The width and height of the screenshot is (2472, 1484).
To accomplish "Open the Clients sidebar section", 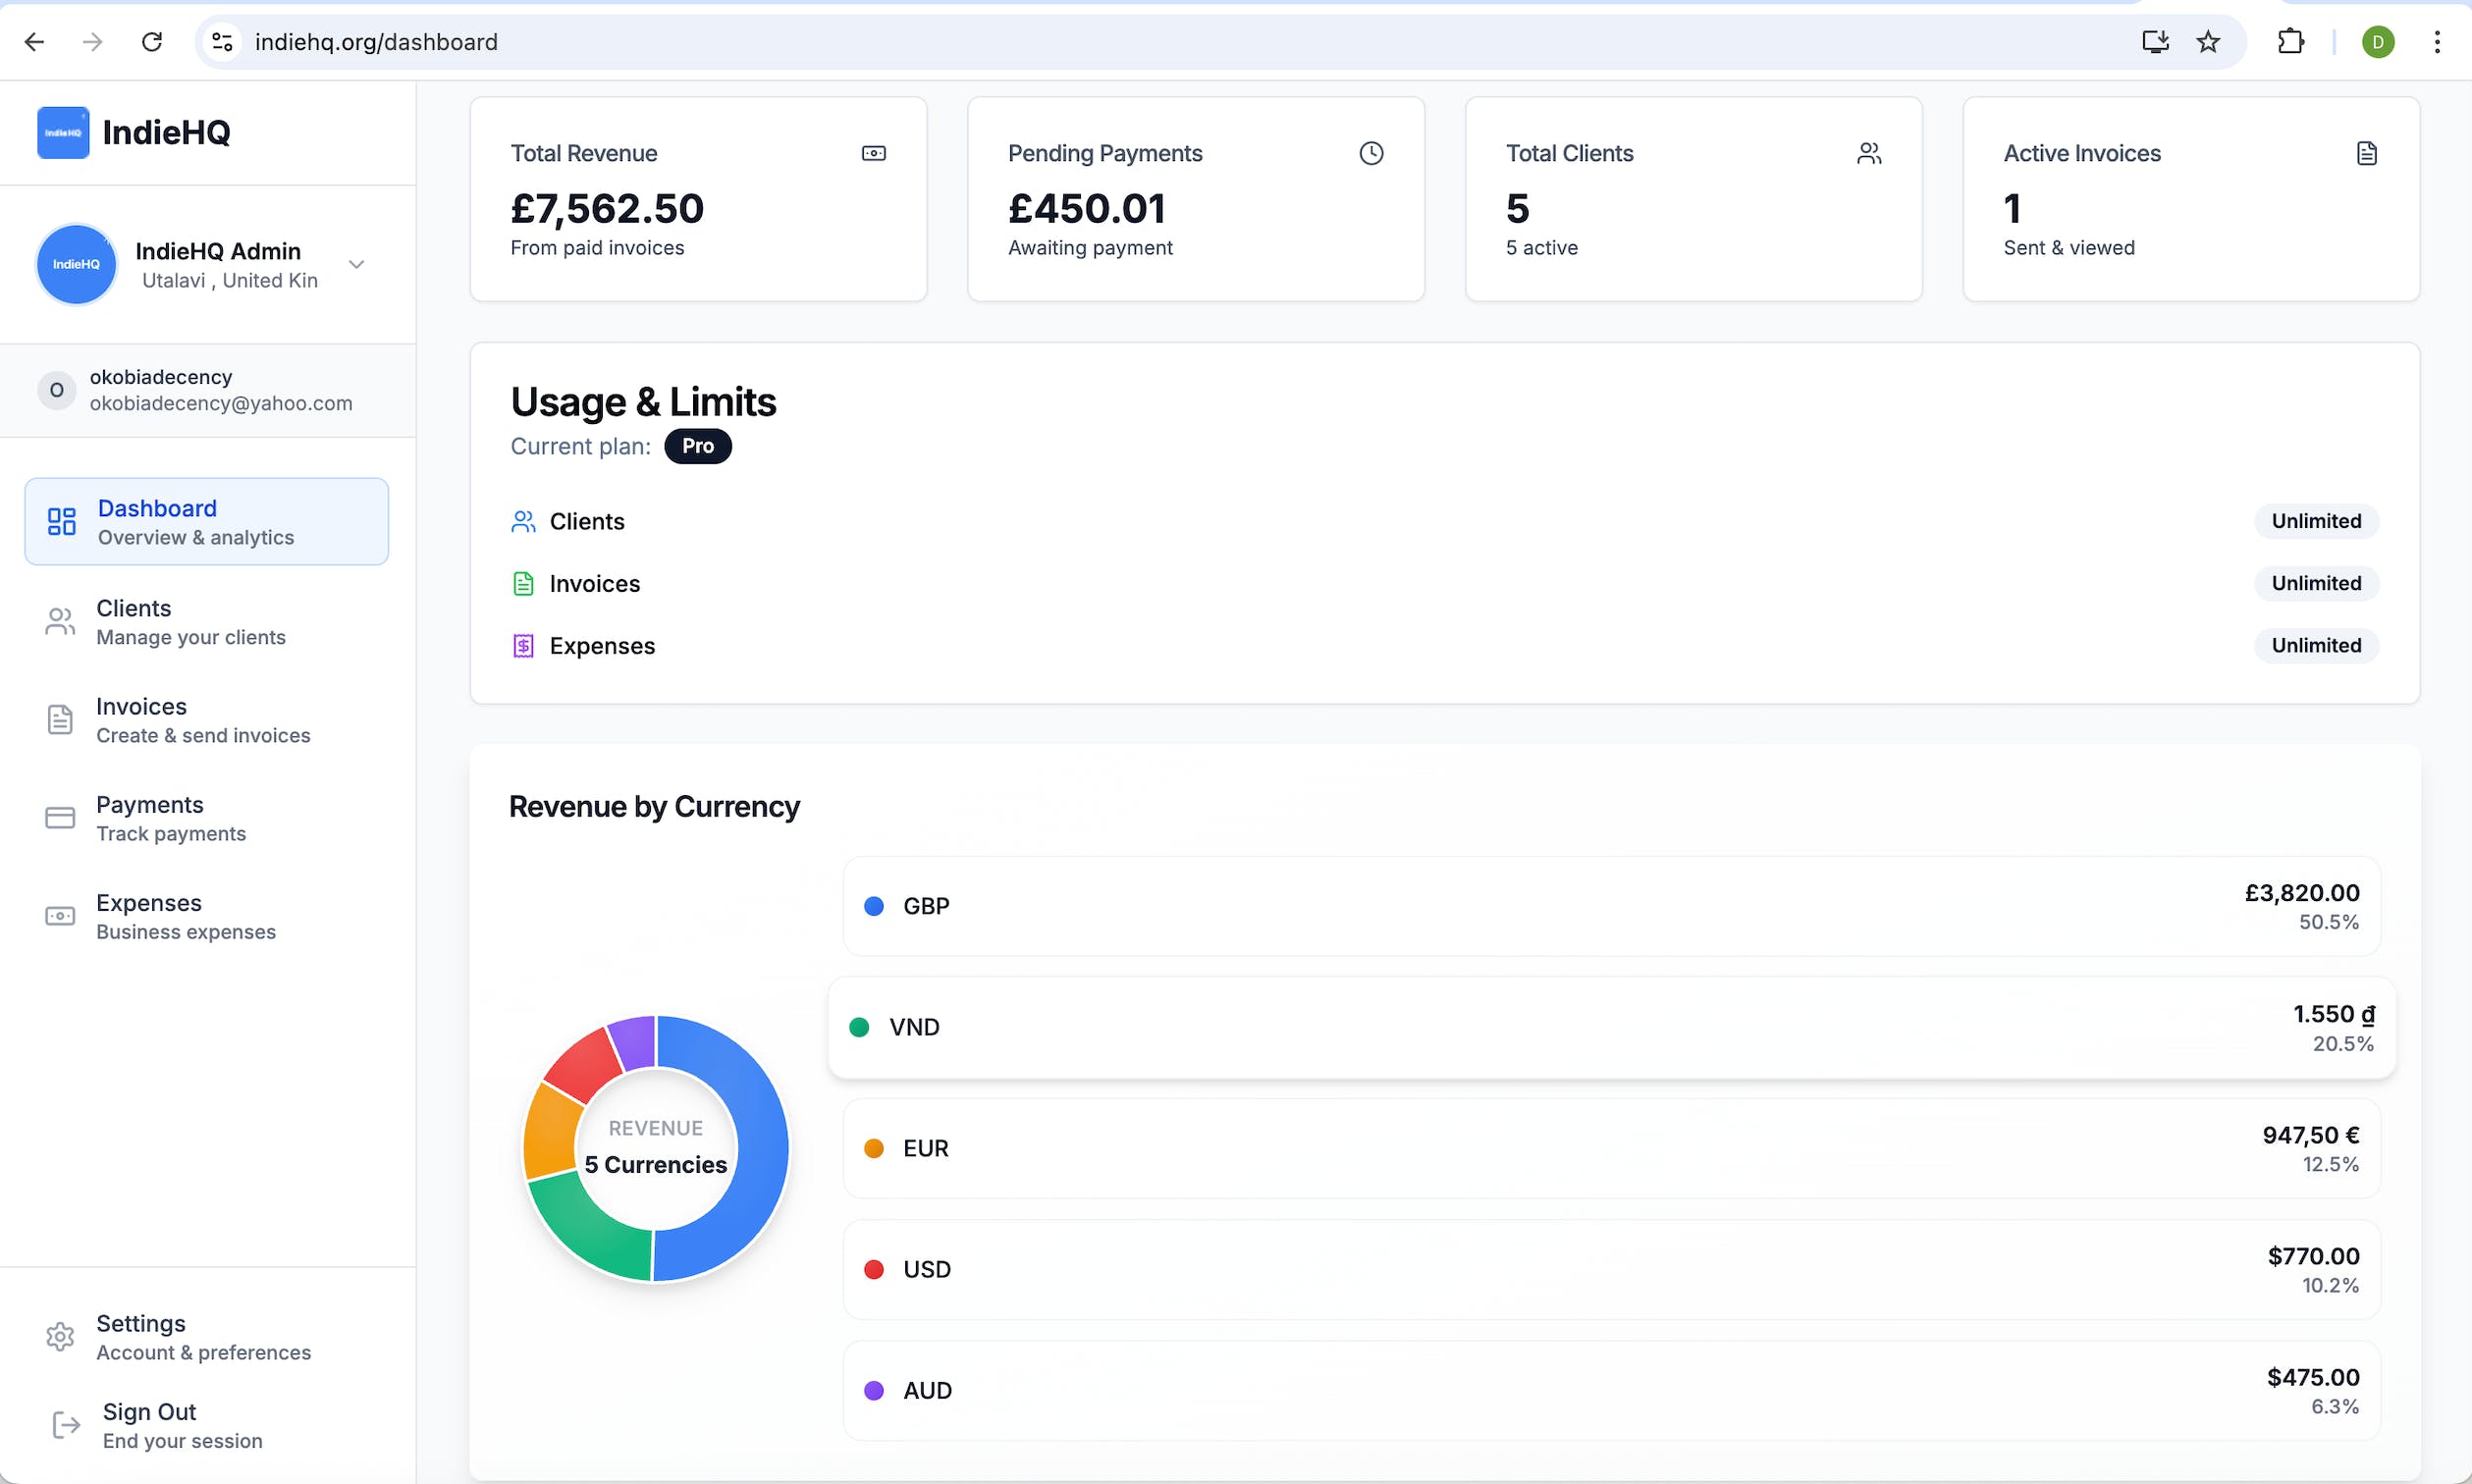I will (x=190, y=622).
